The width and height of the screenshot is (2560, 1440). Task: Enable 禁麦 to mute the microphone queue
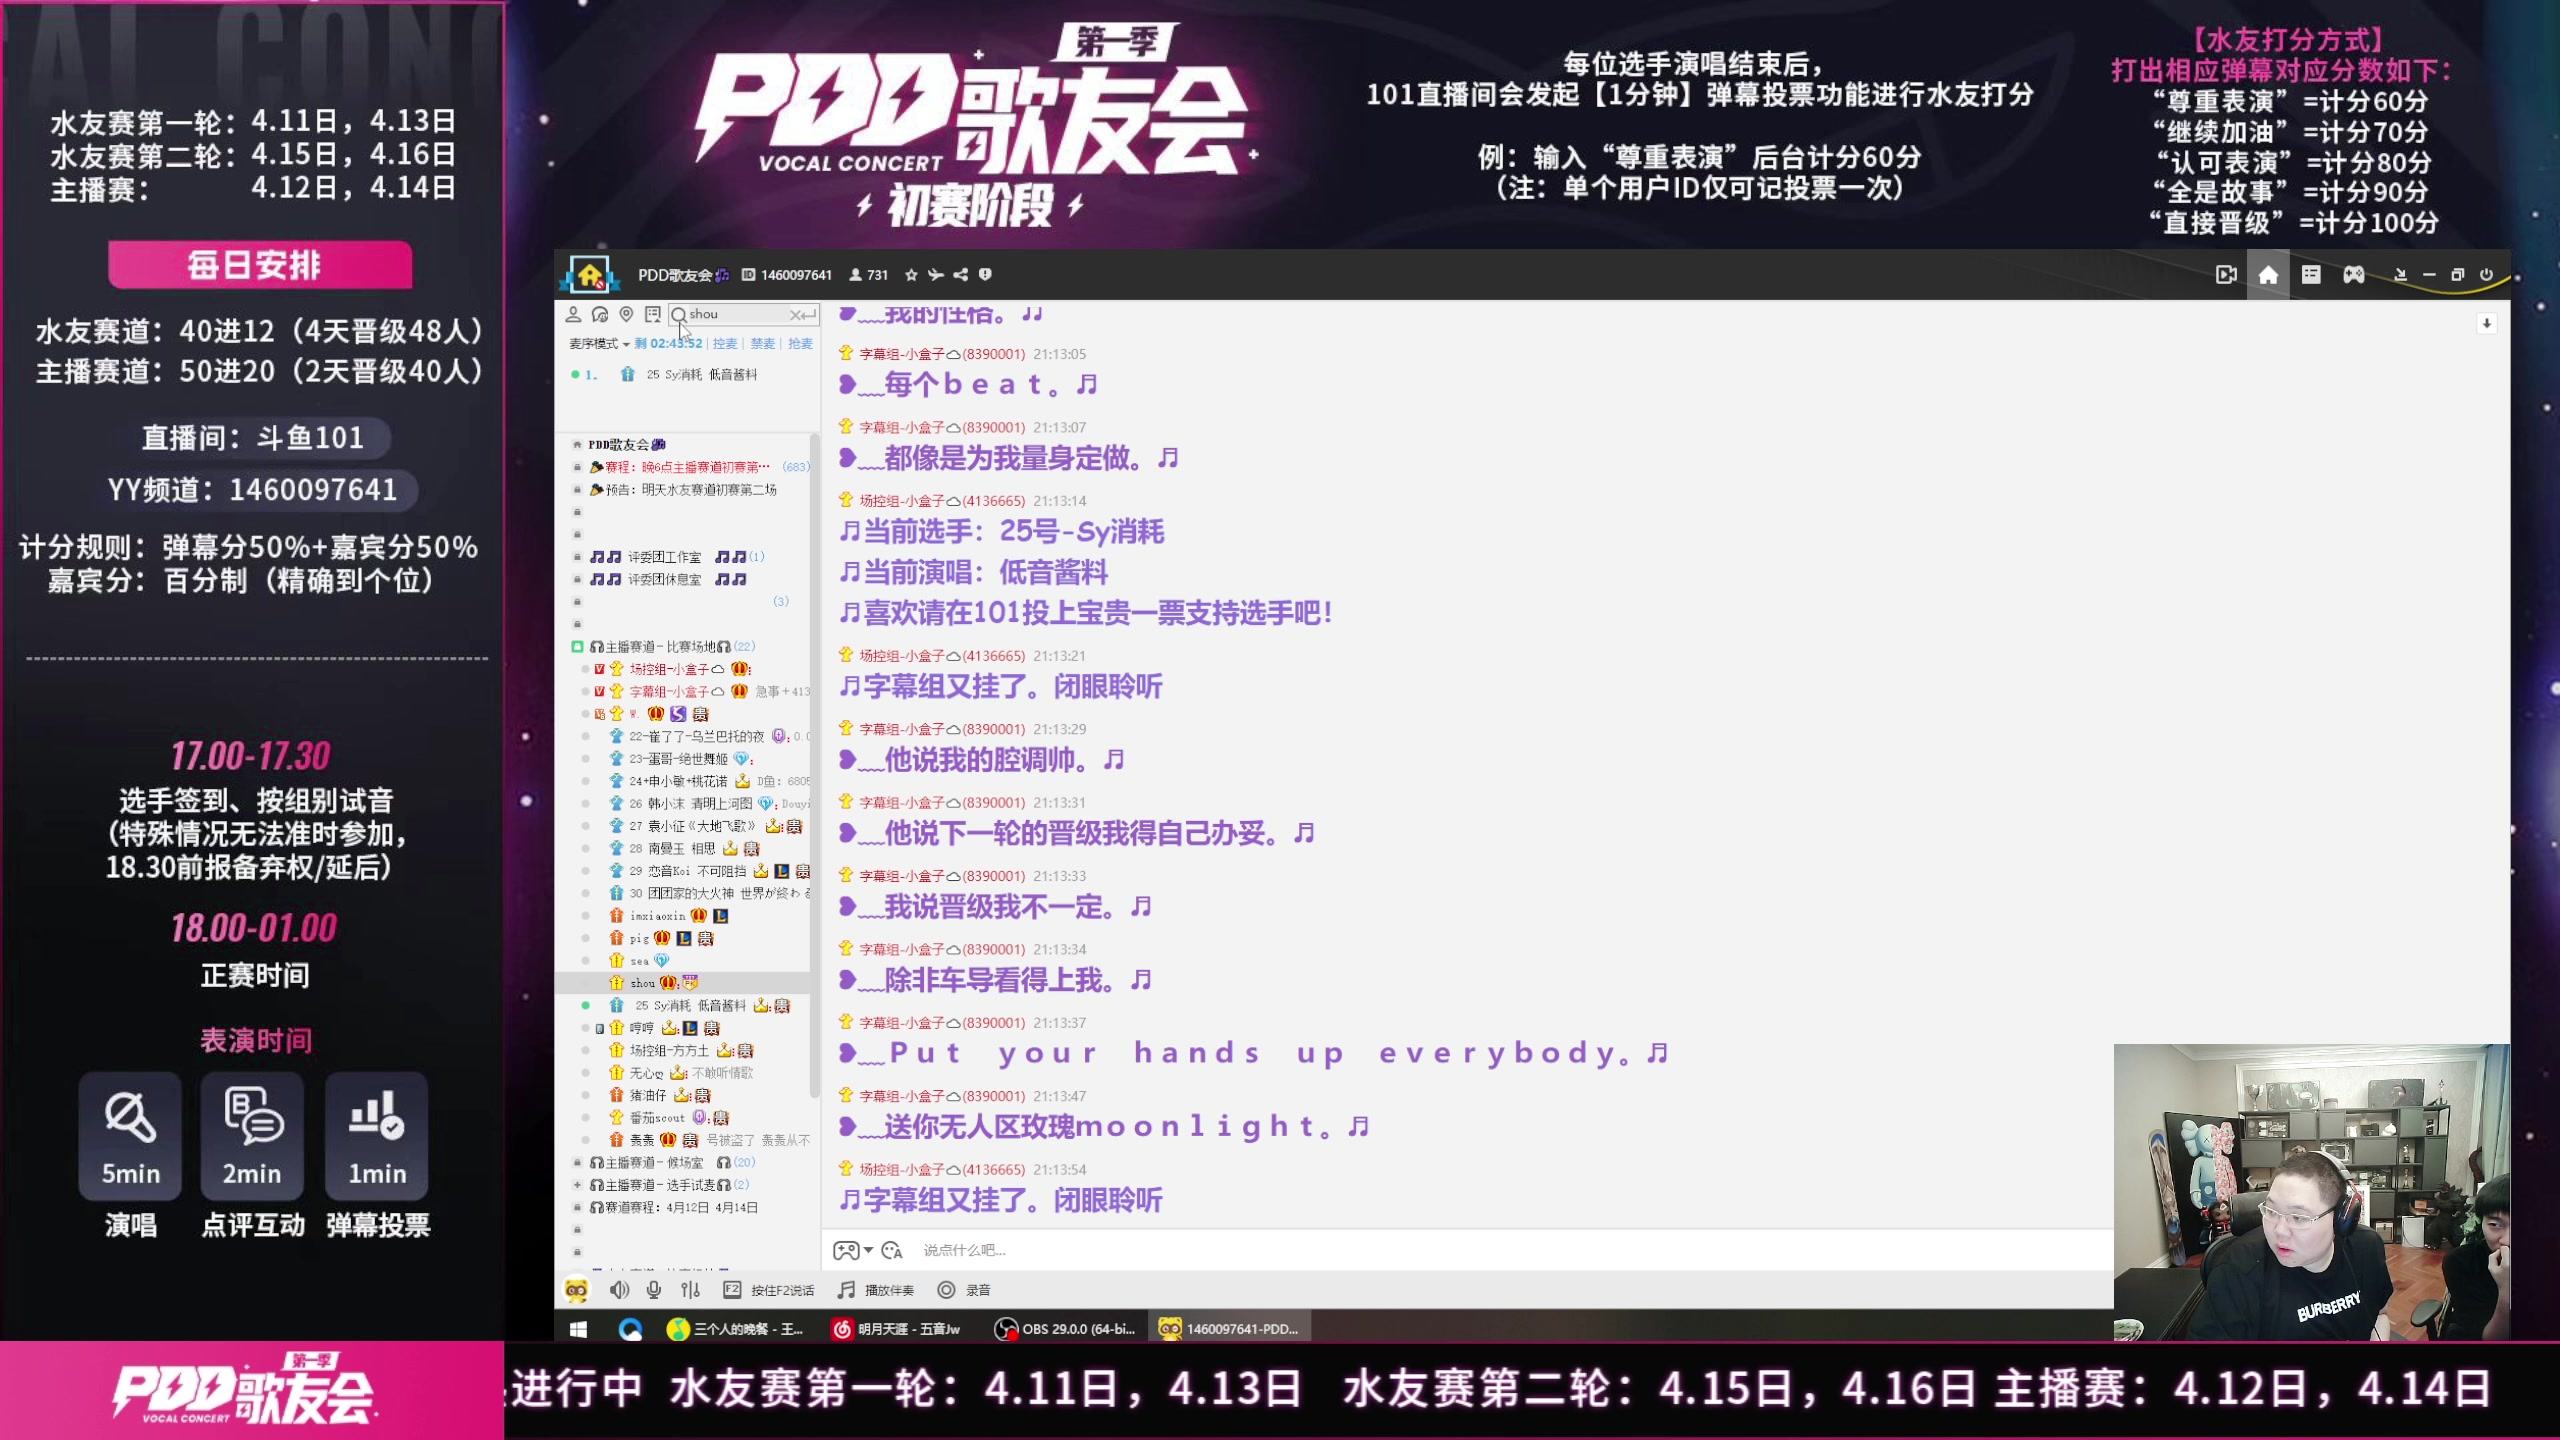[761, 344]
